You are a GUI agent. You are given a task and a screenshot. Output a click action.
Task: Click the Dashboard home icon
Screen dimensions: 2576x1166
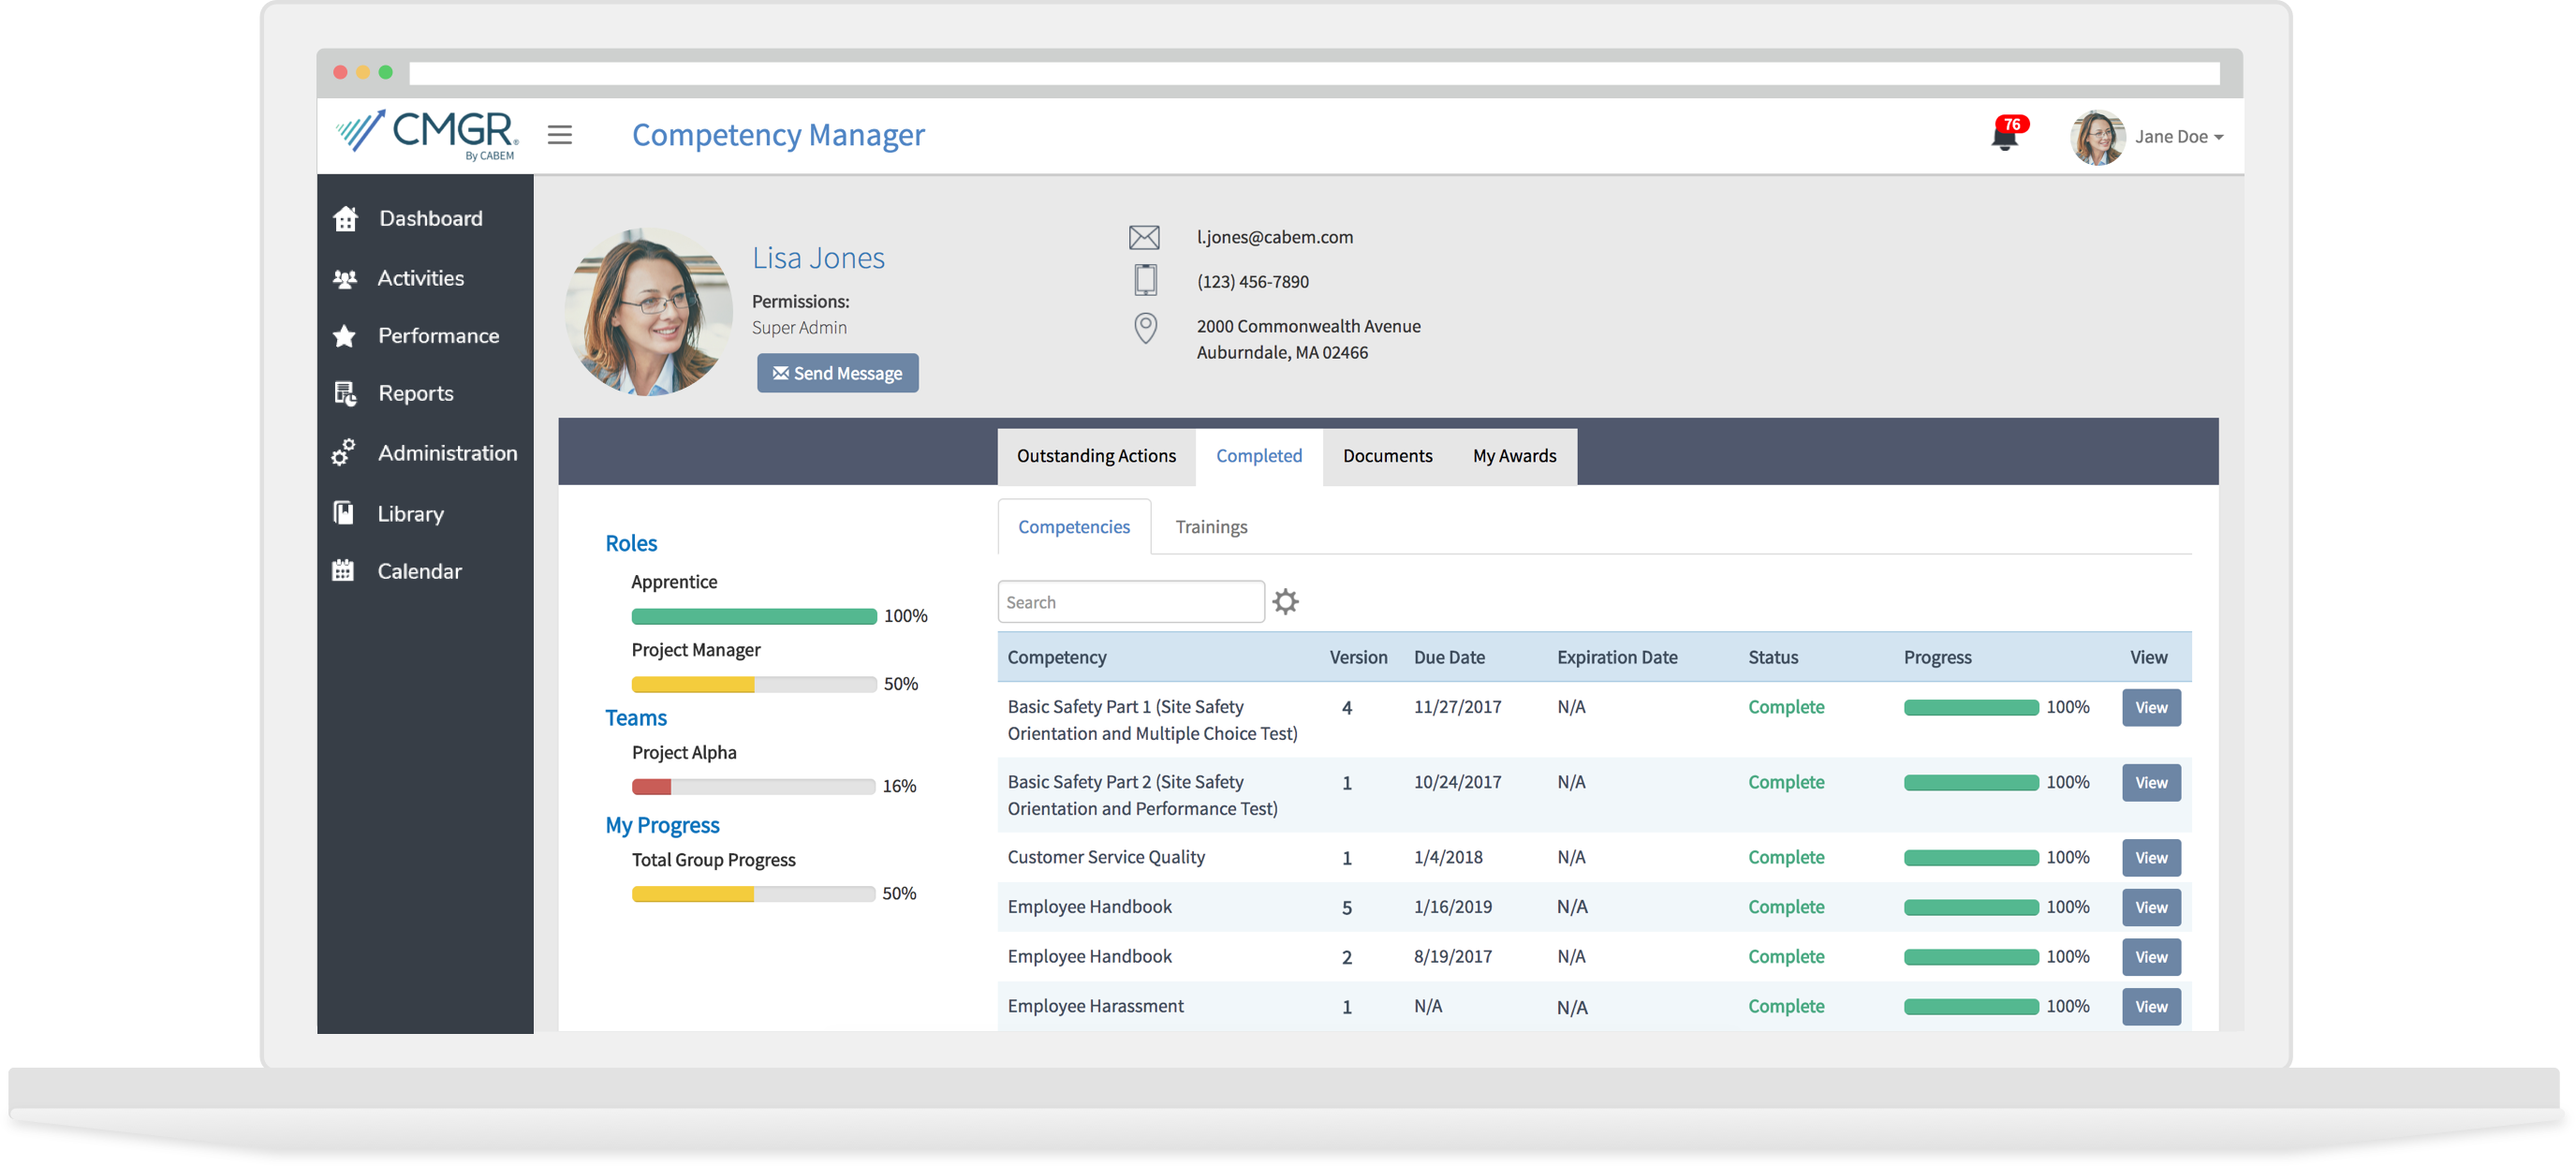pyautogui.click(x=345, y=219)
